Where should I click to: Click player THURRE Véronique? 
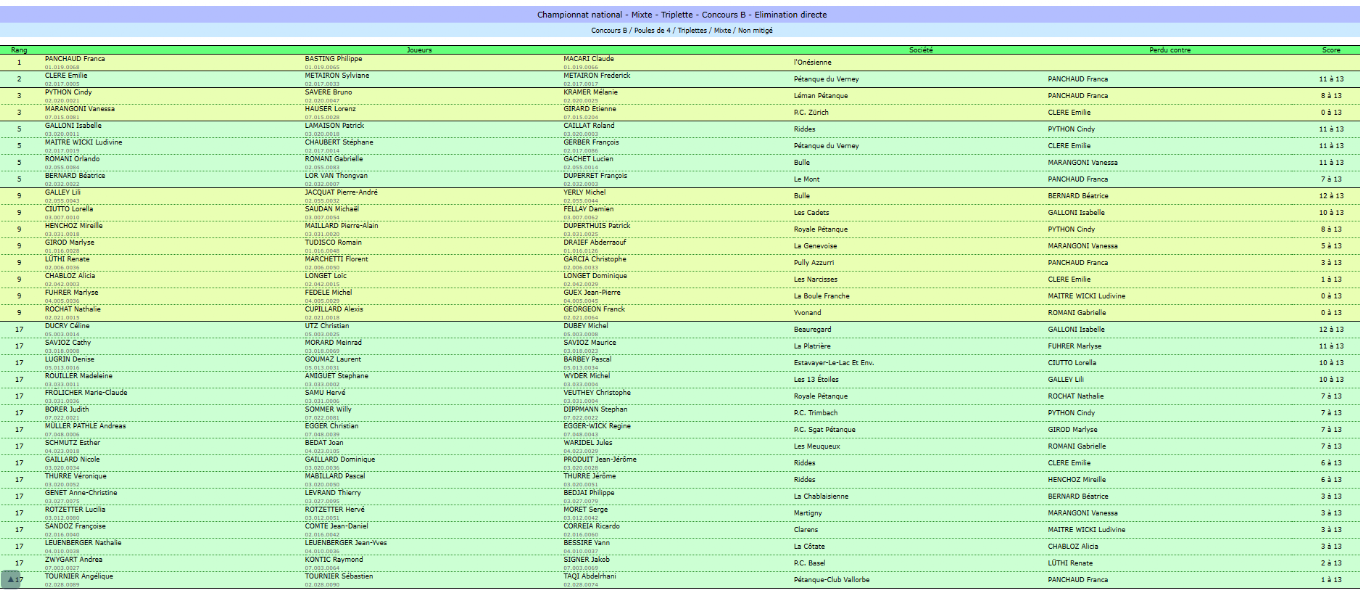(x=76, y=476)
